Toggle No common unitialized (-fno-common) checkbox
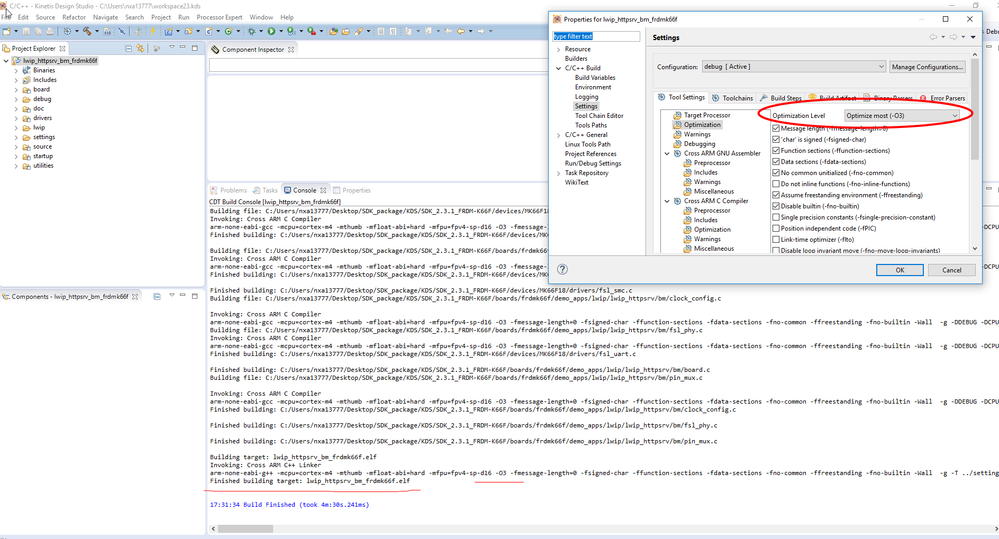 coord(776,173)
